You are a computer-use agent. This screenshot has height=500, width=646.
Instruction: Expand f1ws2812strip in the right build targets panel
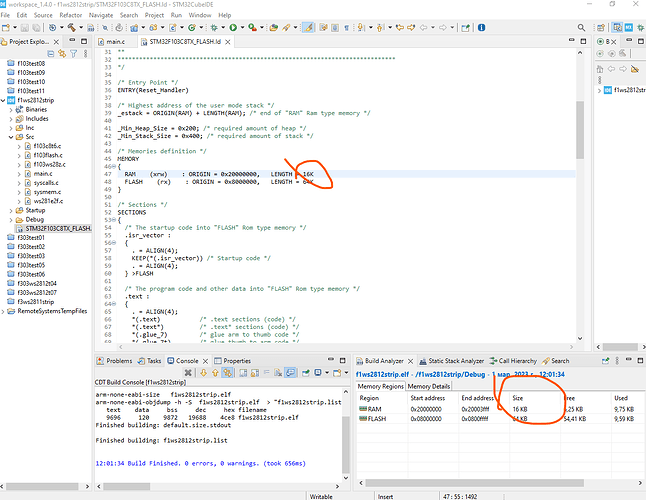click(599, 90)
